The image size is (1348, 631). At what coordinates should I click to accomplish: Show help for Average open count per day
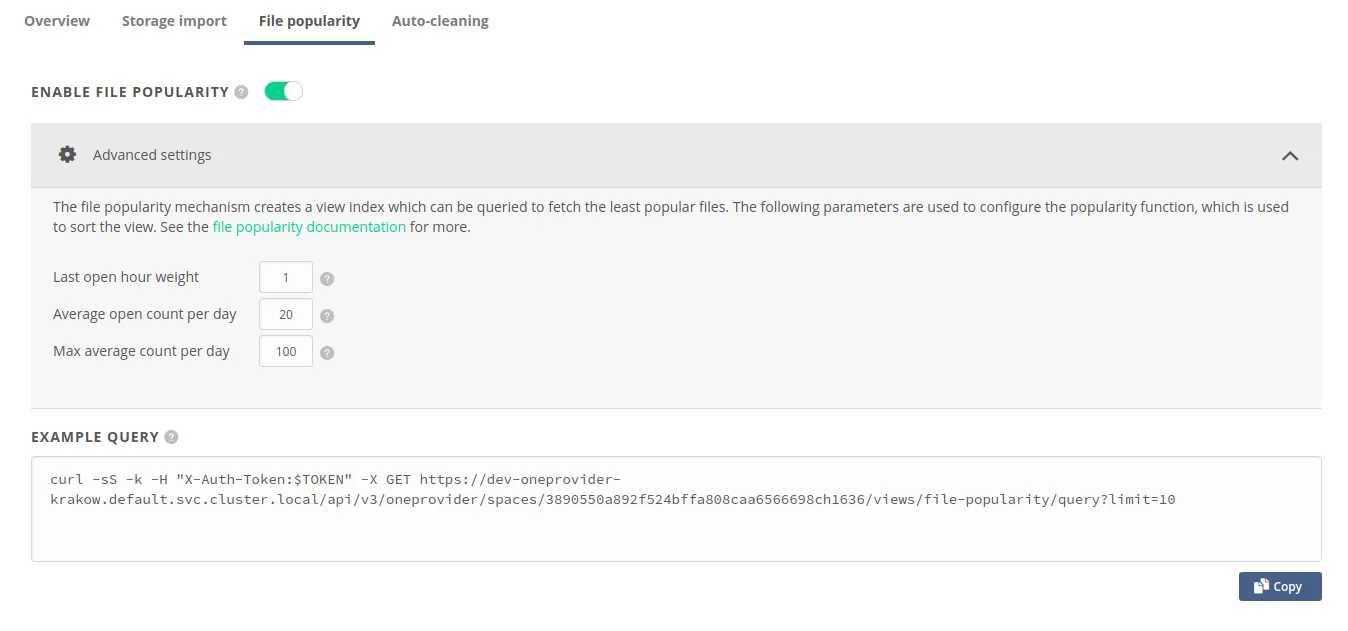tap(327, 316)
